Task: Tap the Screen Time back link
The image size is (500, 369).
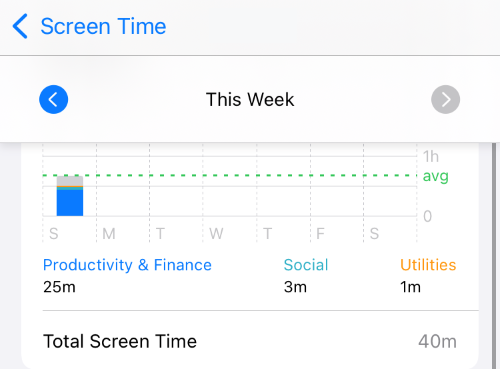Action: click(103, 26)
